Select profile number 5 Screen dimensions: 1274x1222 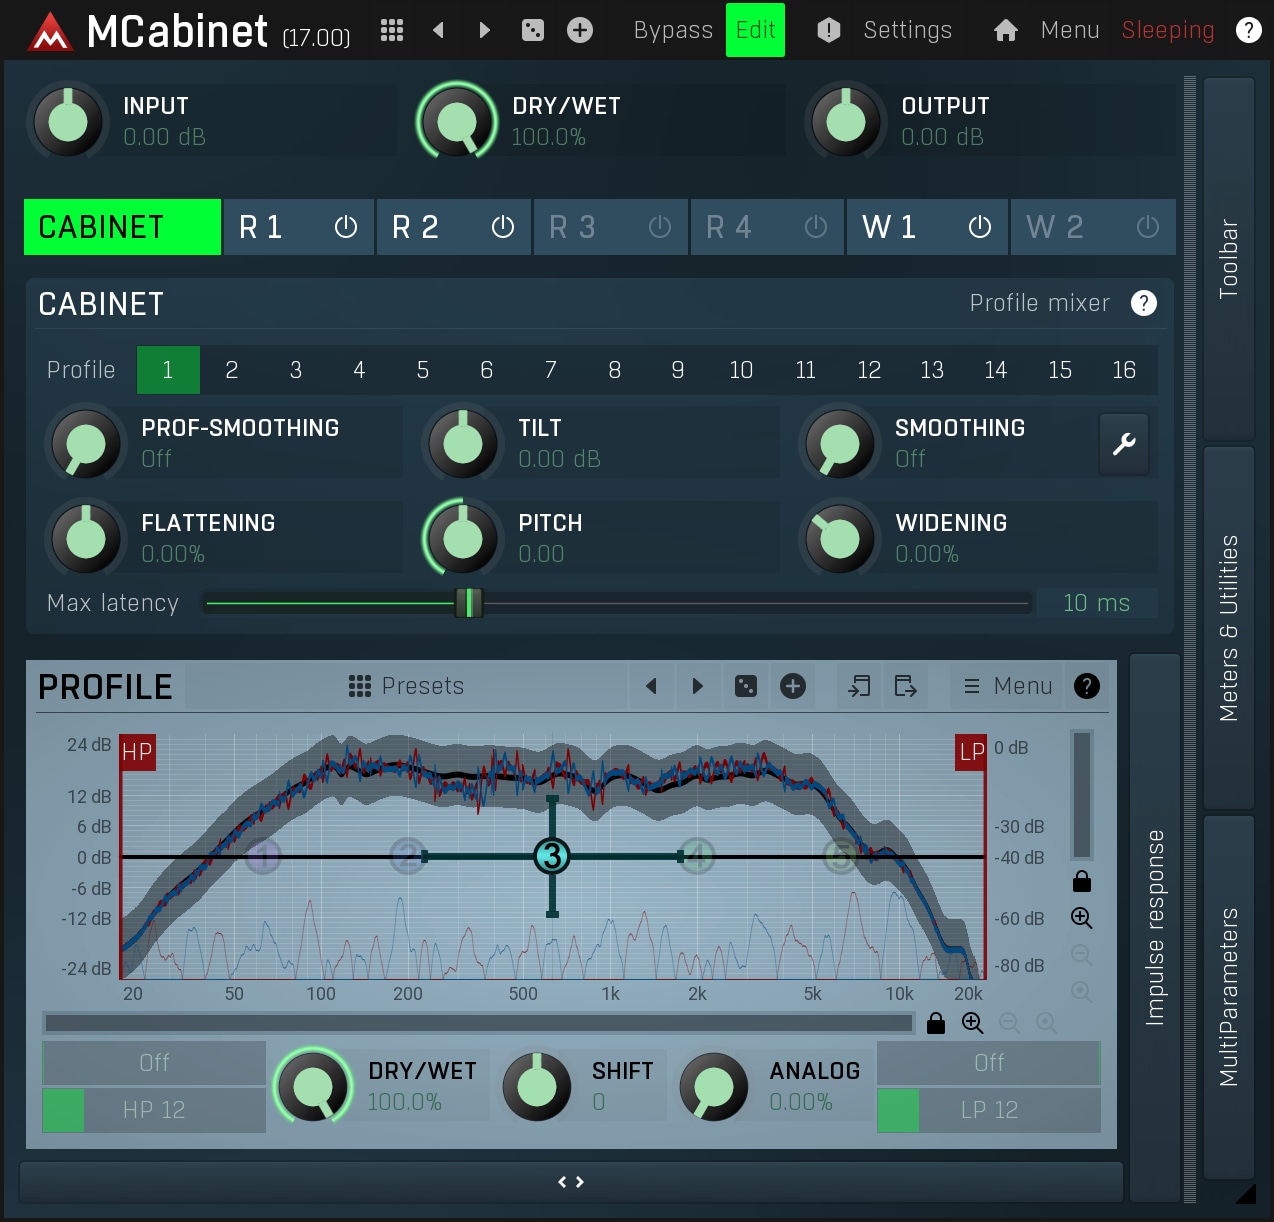pyautogui.click(x=423, y=370)
